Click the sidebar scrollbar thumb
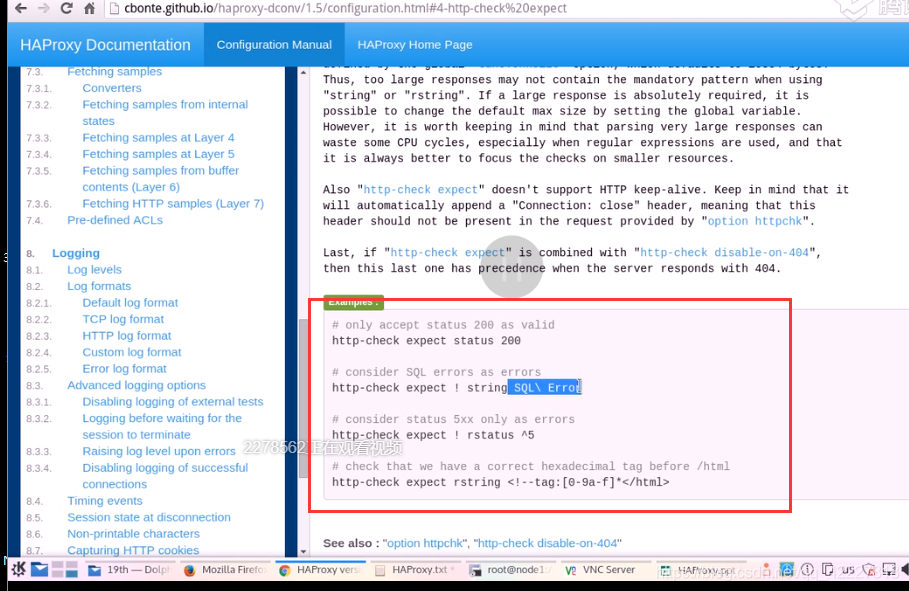This screenshot has height=591, width=909. (x=304, y=398)
